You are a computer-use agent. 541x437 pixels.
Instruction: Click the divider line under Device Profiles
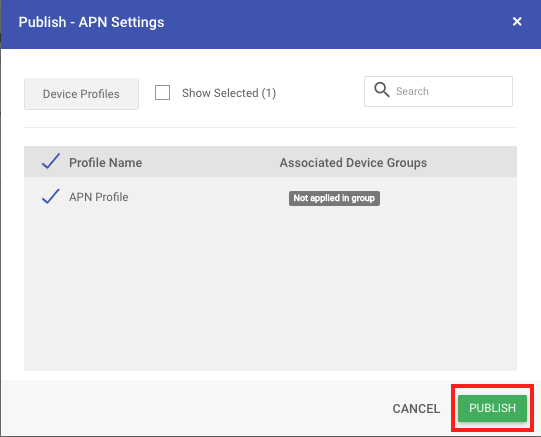[270, 127]
